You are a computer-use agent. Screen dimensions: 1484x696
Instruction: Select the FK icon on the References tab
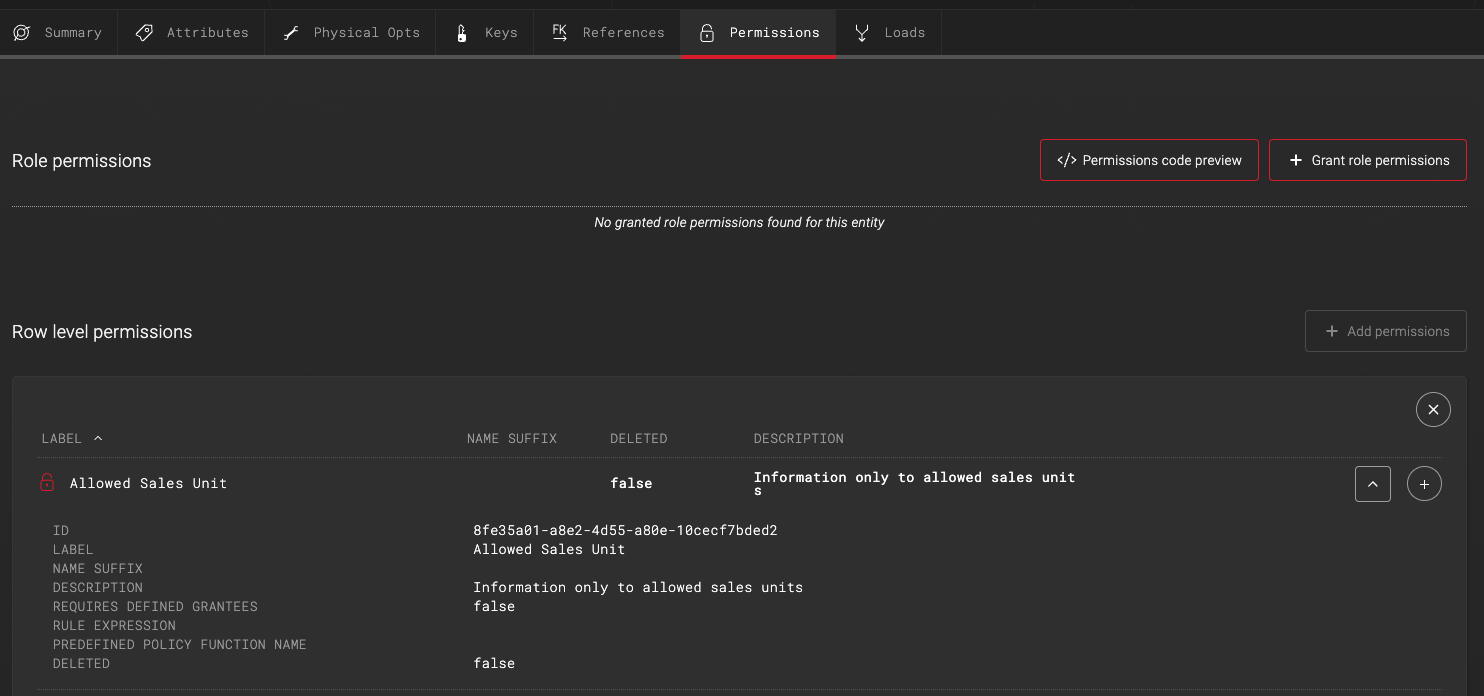point(560,32)
